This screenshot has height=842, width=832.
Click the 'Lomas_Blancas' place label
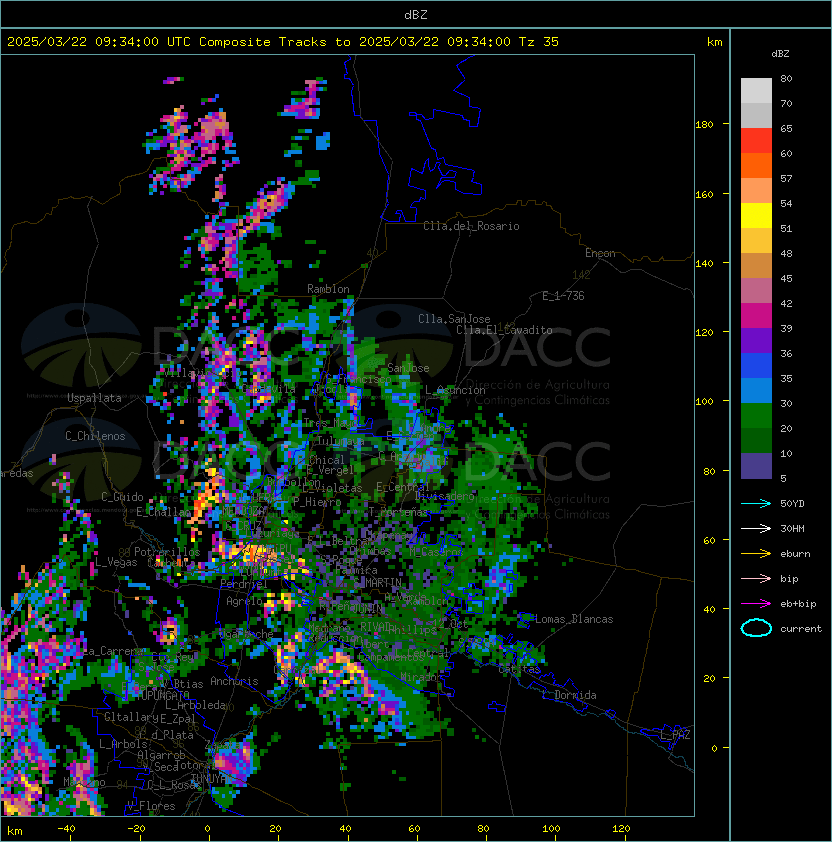tap(574, 619)
